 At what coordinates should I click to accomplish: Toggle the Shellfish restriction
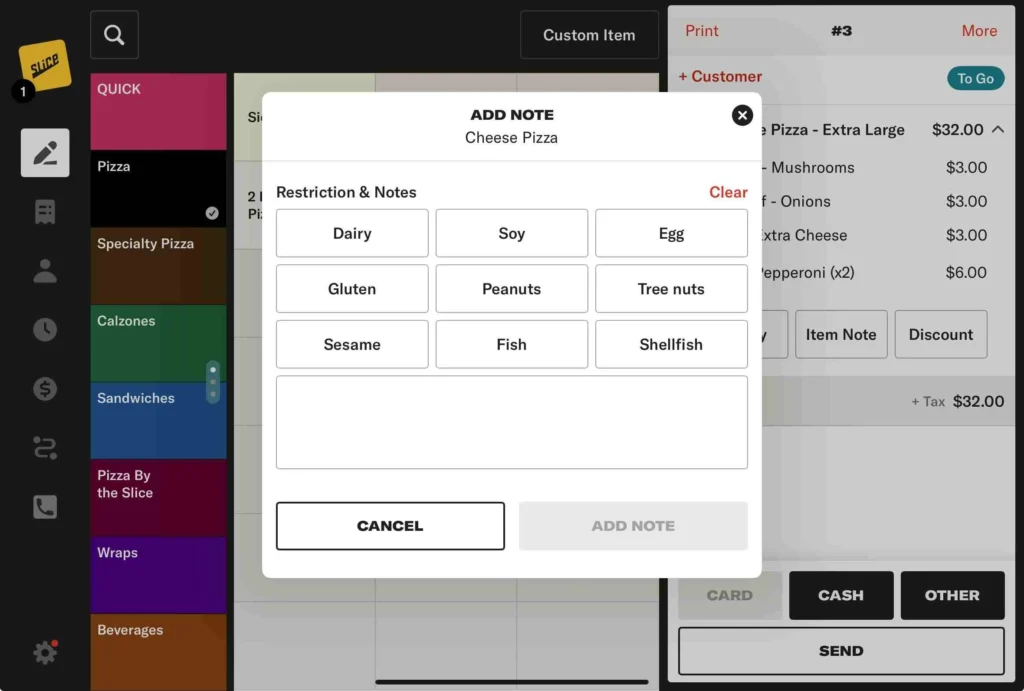pyautogui.click(x=671, y=344)
